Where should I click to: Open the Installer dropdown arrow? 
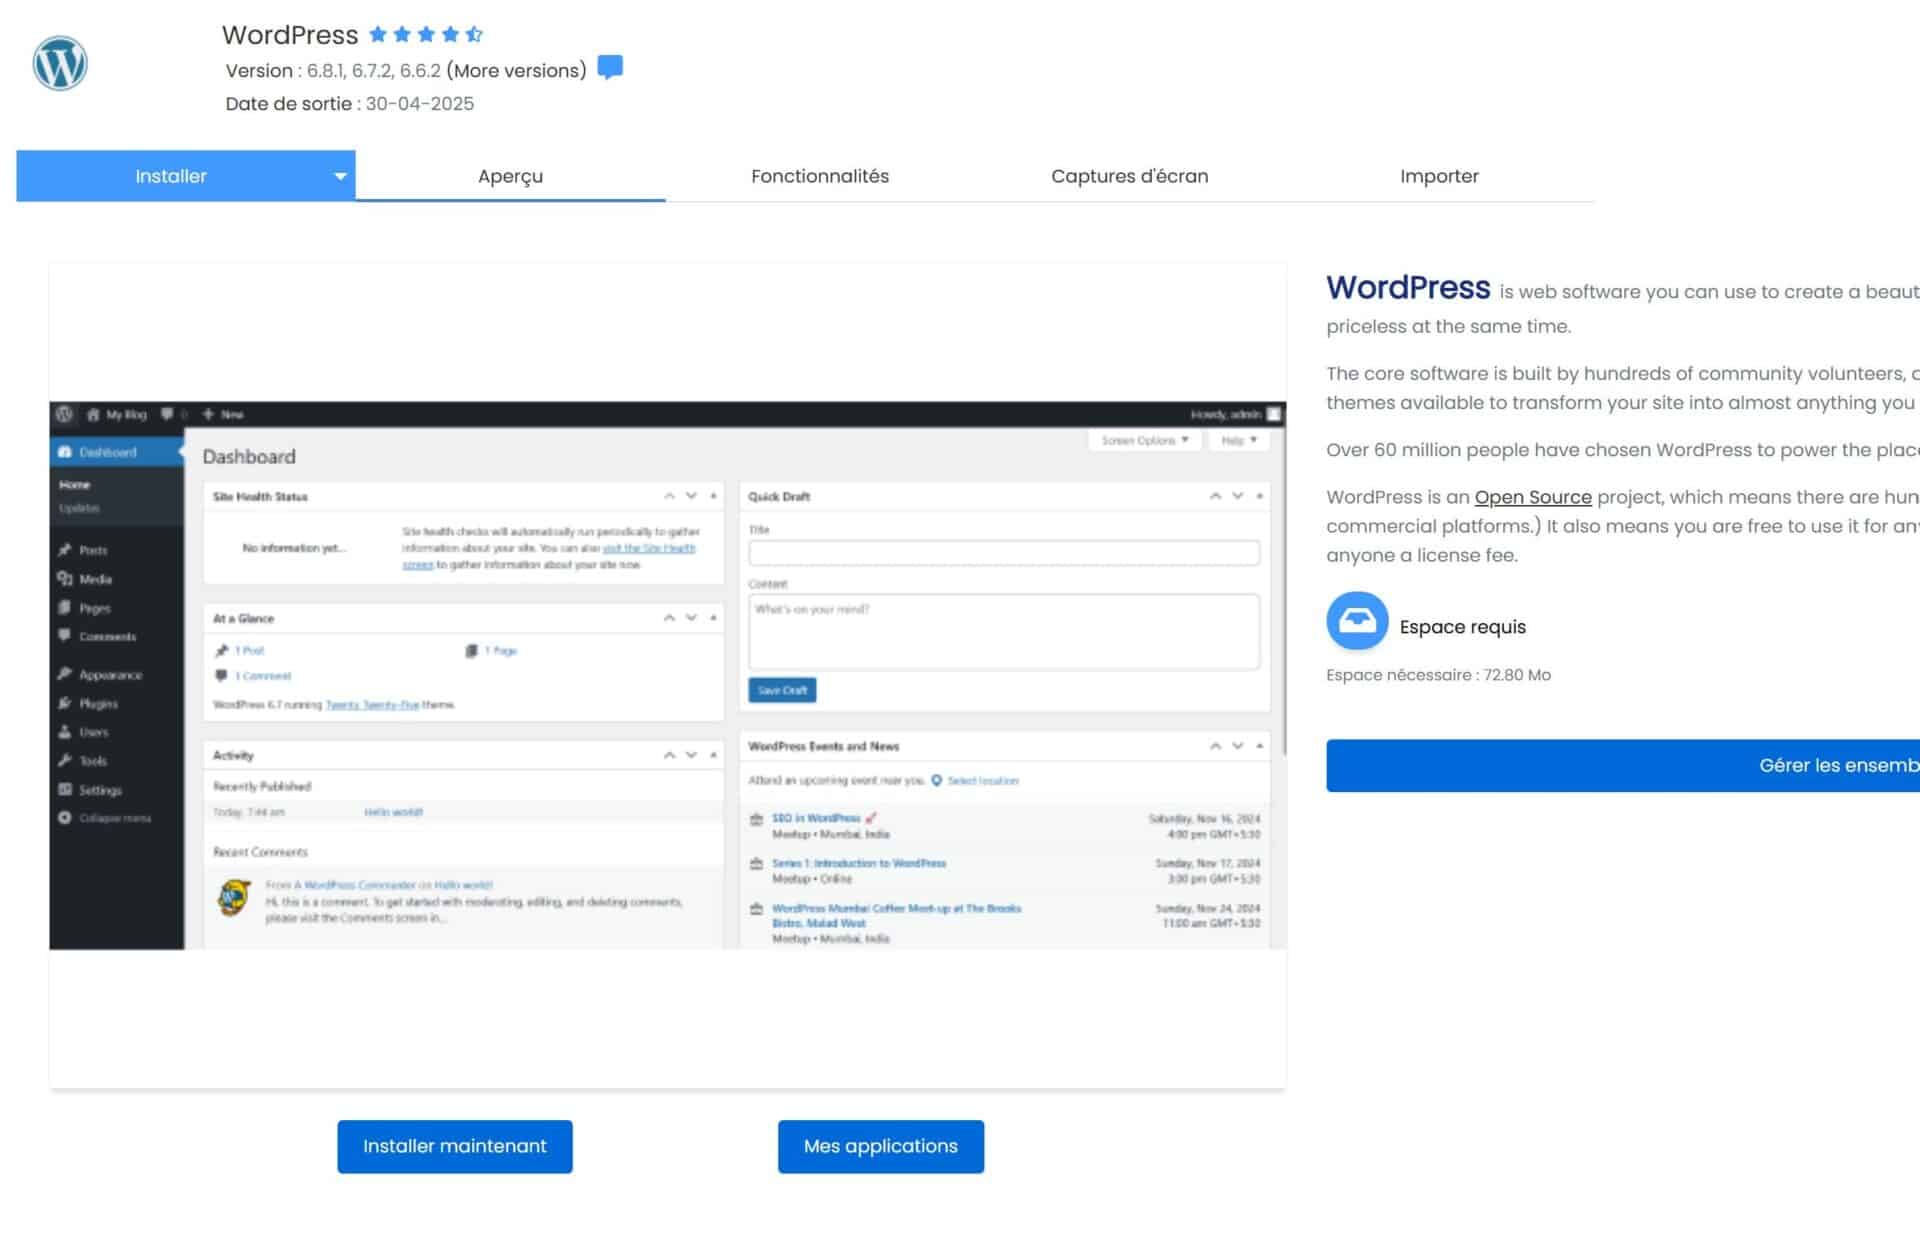(x=340, y=176)
